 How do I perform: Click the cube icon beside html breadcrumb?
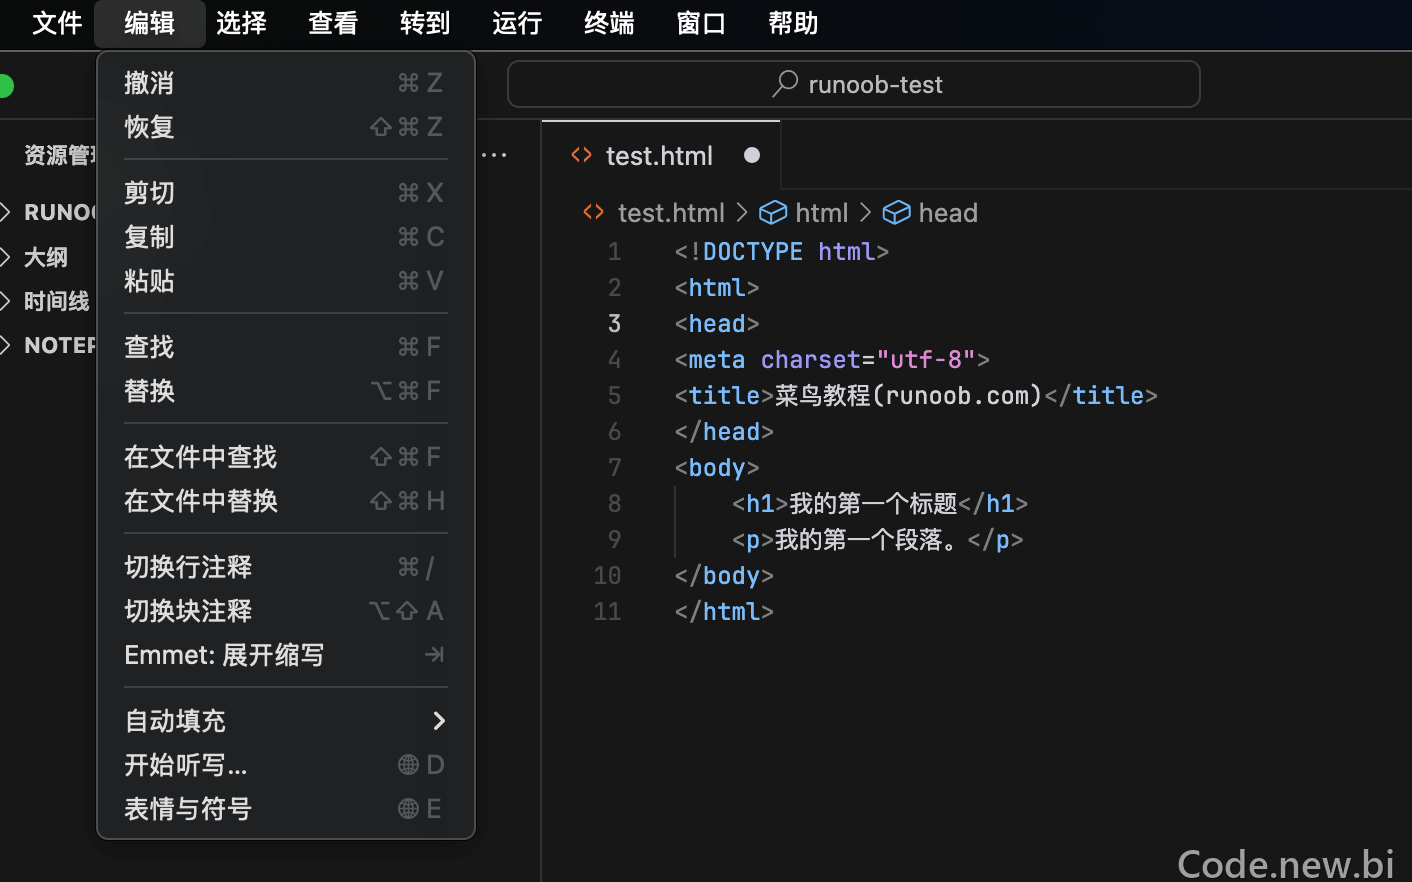(x=773, y=212)
